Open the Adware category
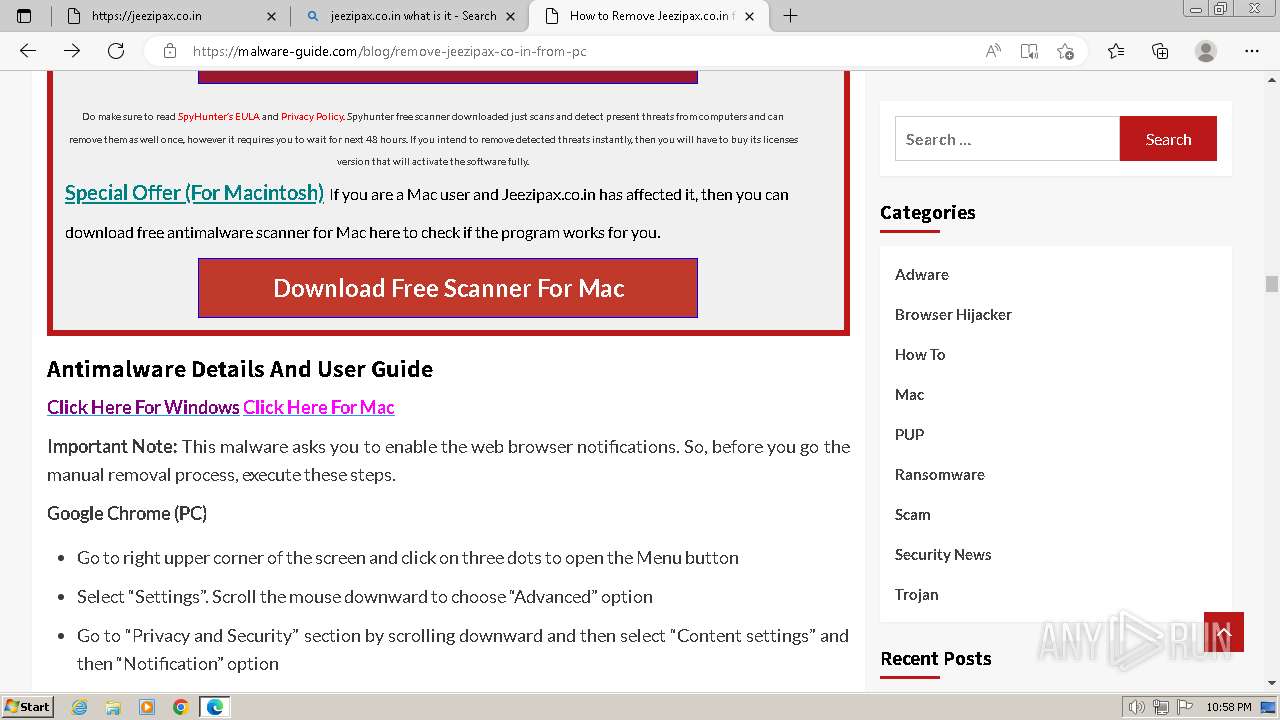The width and height of the screenshot is (1280, 720). coord(922,274)
